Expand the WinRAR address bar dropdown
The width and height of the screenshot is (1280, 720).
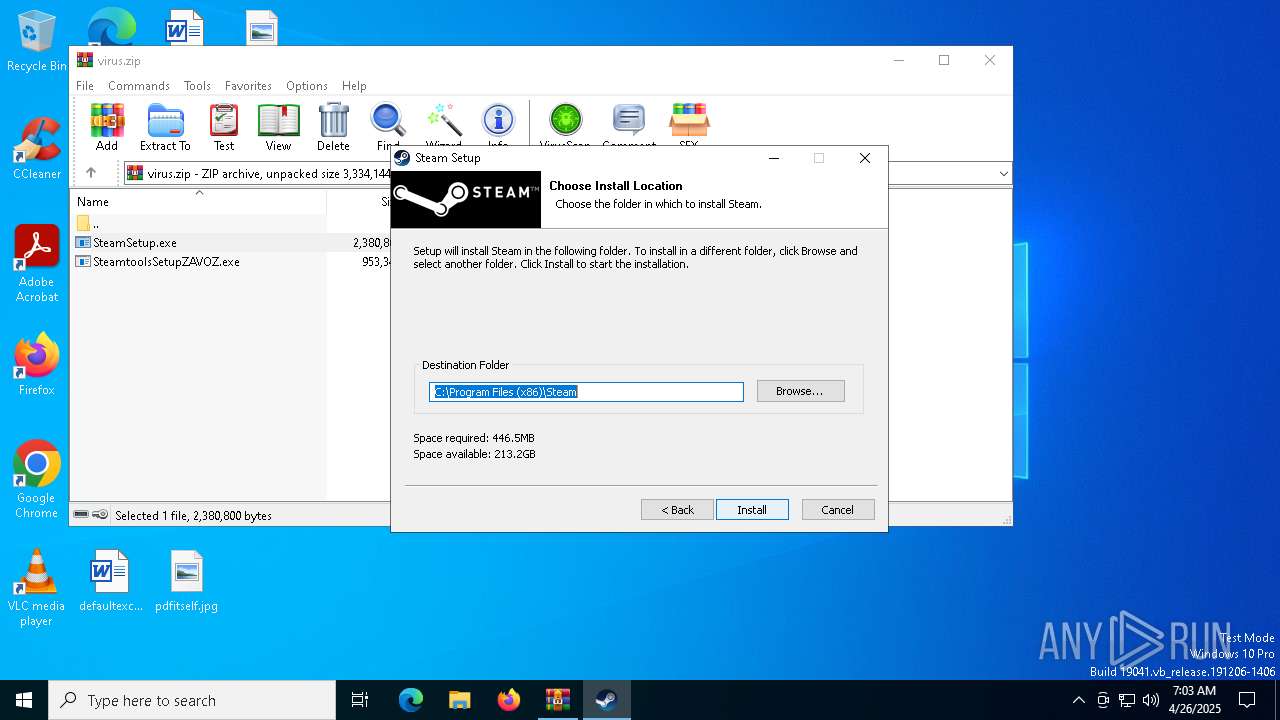[1003, 173]
